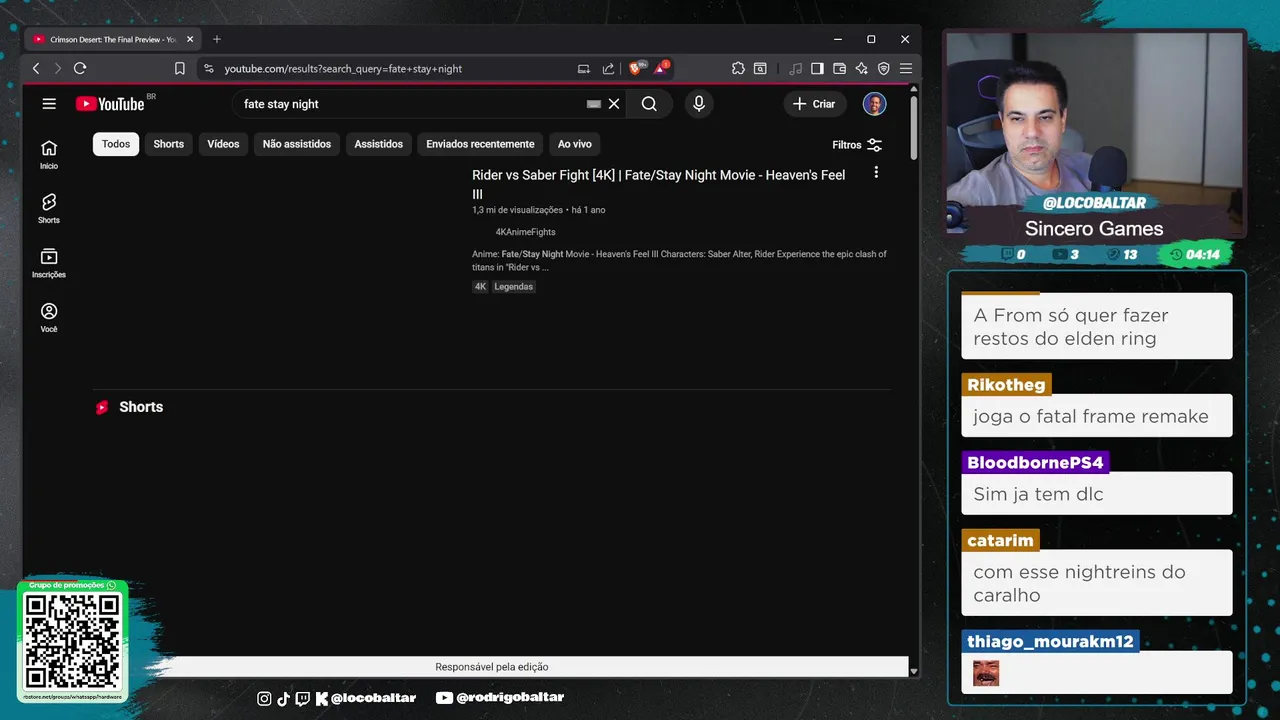Clear the search box text
This screenshot has height=720, width=1280.
coord(614,104)
